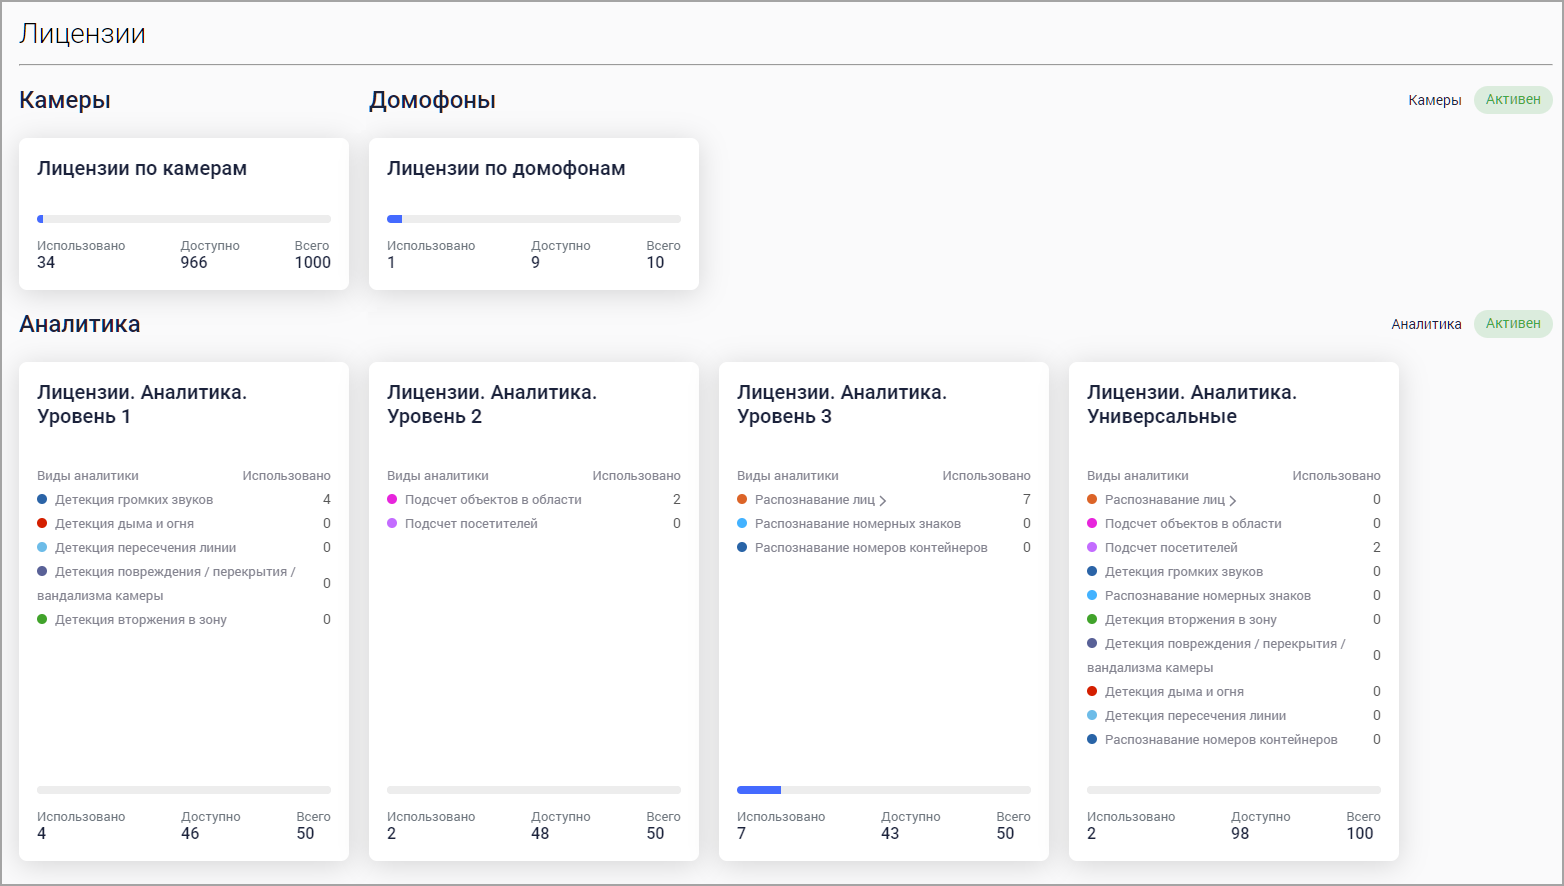The image size is (1564, 886).
Task: Click Детекция вторжения в зону in Универсальные card
Action: [x=1190, y=620]
